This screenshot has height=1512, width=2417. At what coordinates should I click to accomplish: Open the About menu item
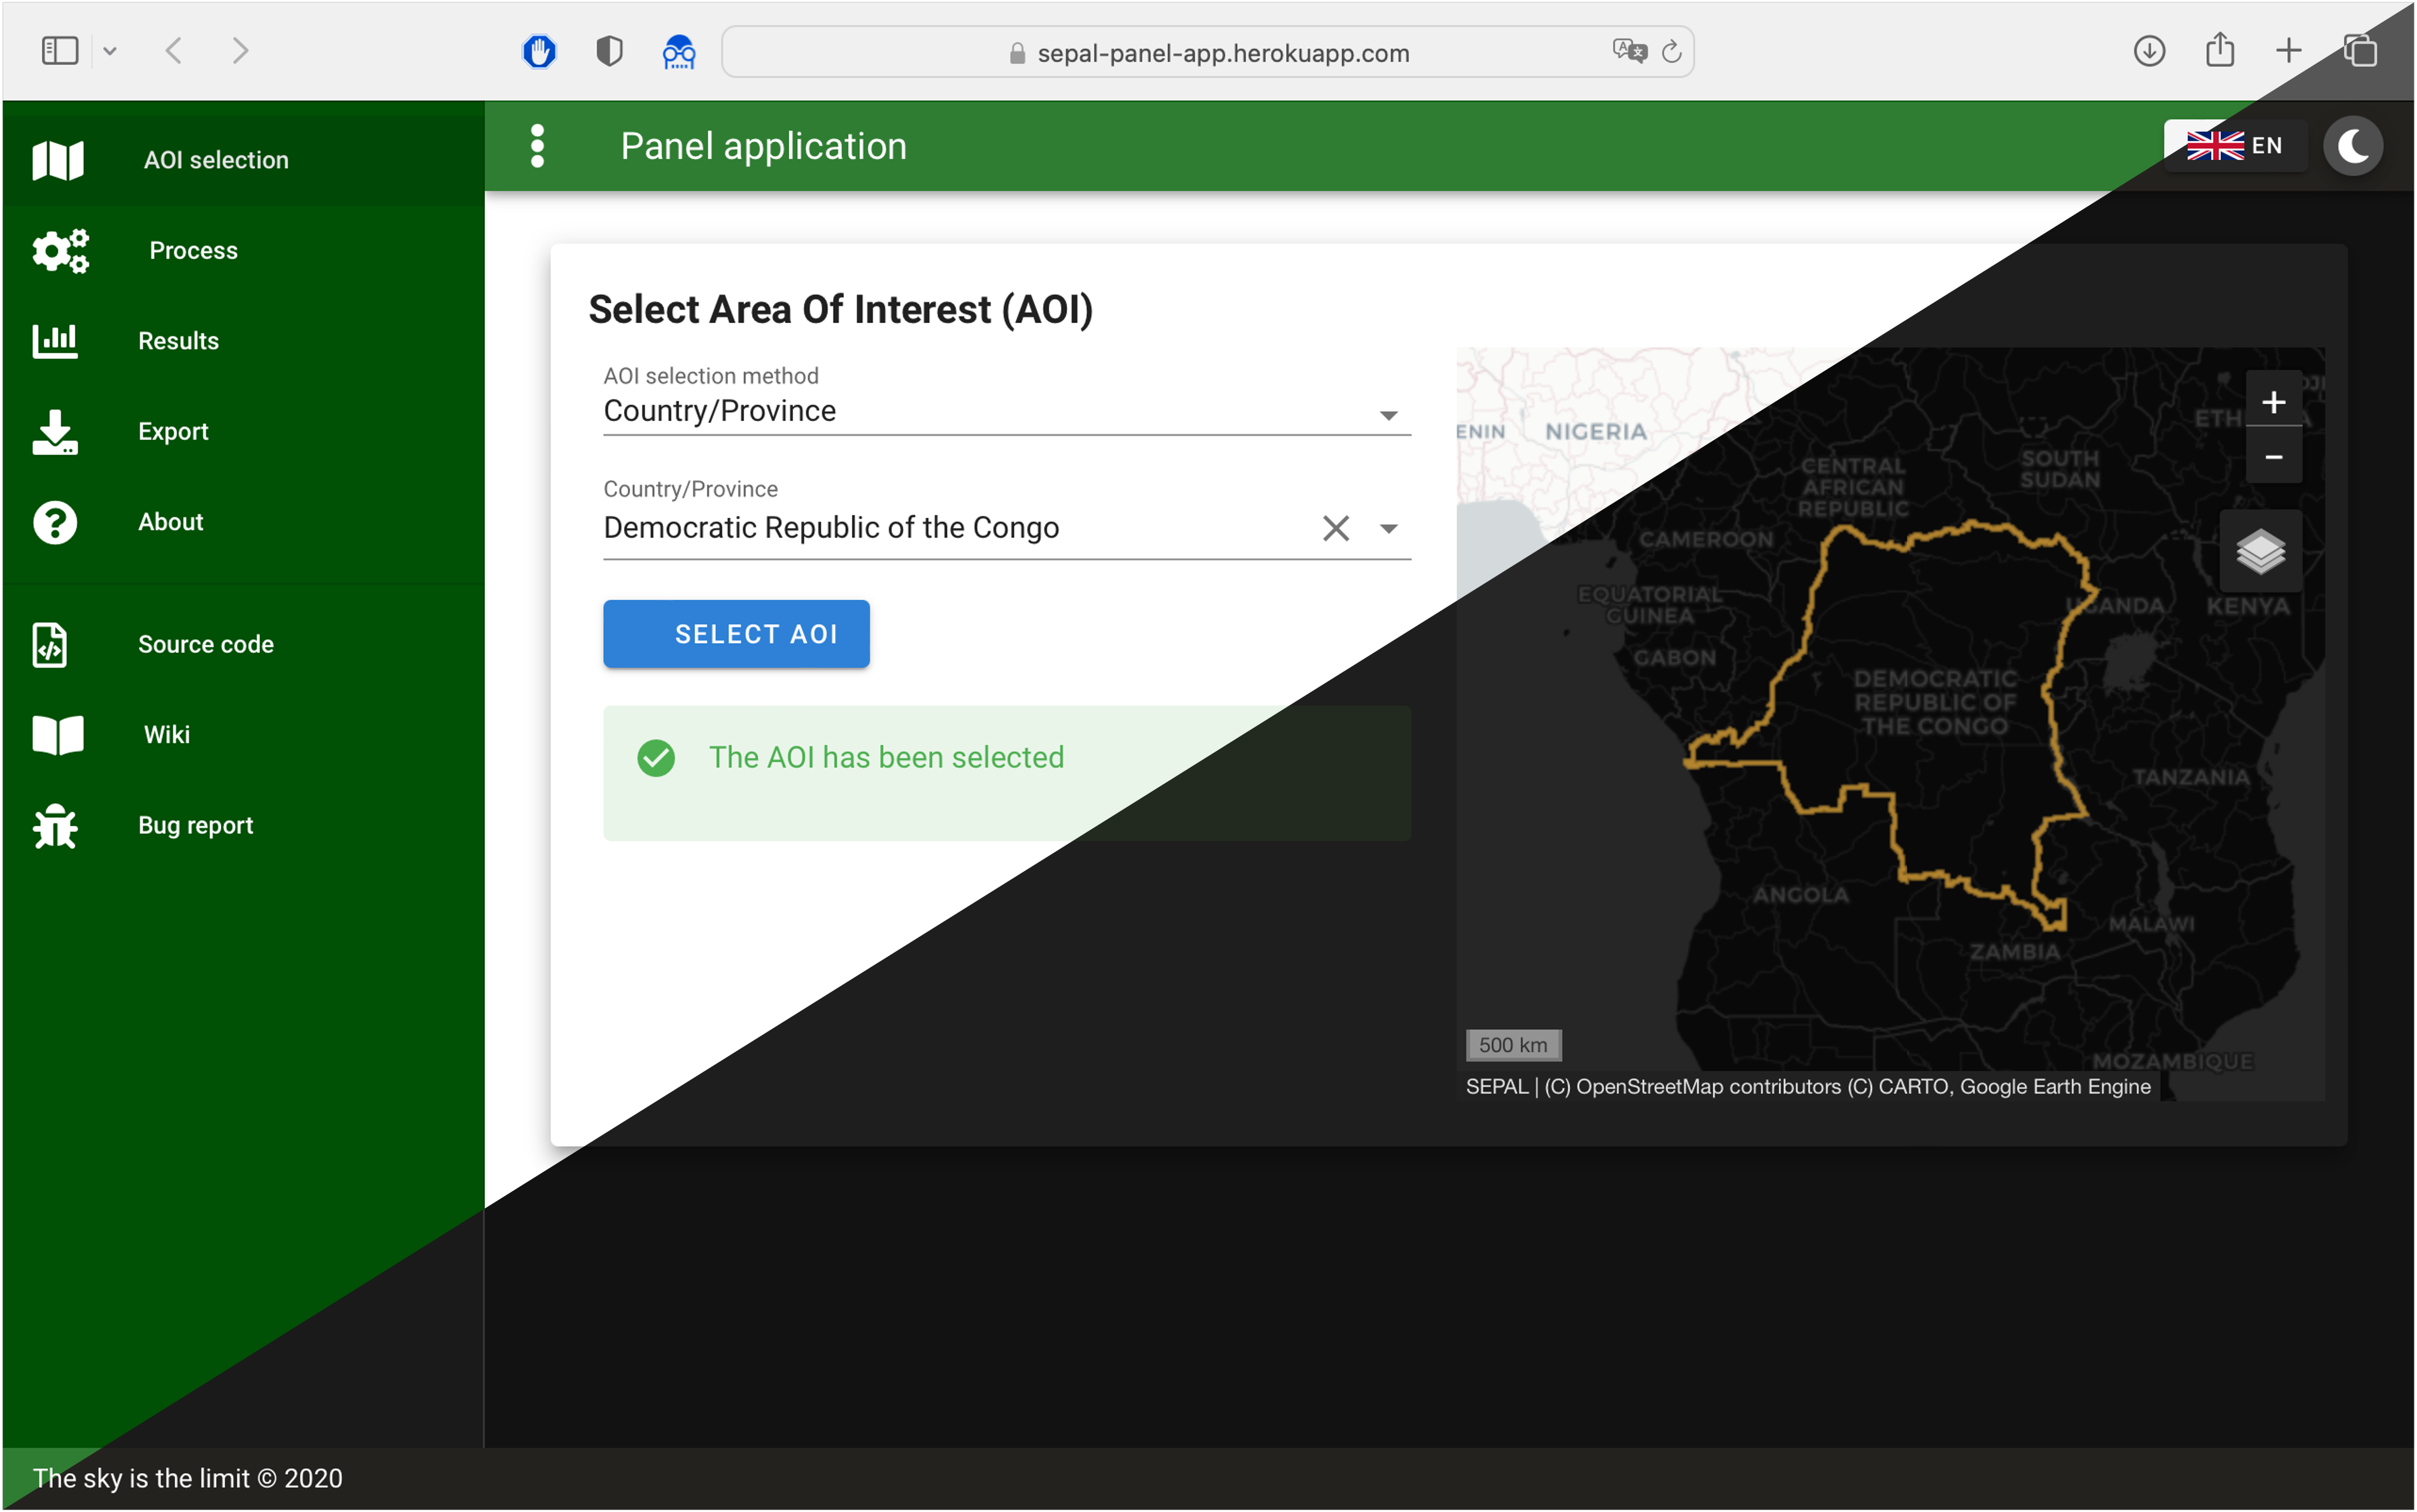coord(171,522)
